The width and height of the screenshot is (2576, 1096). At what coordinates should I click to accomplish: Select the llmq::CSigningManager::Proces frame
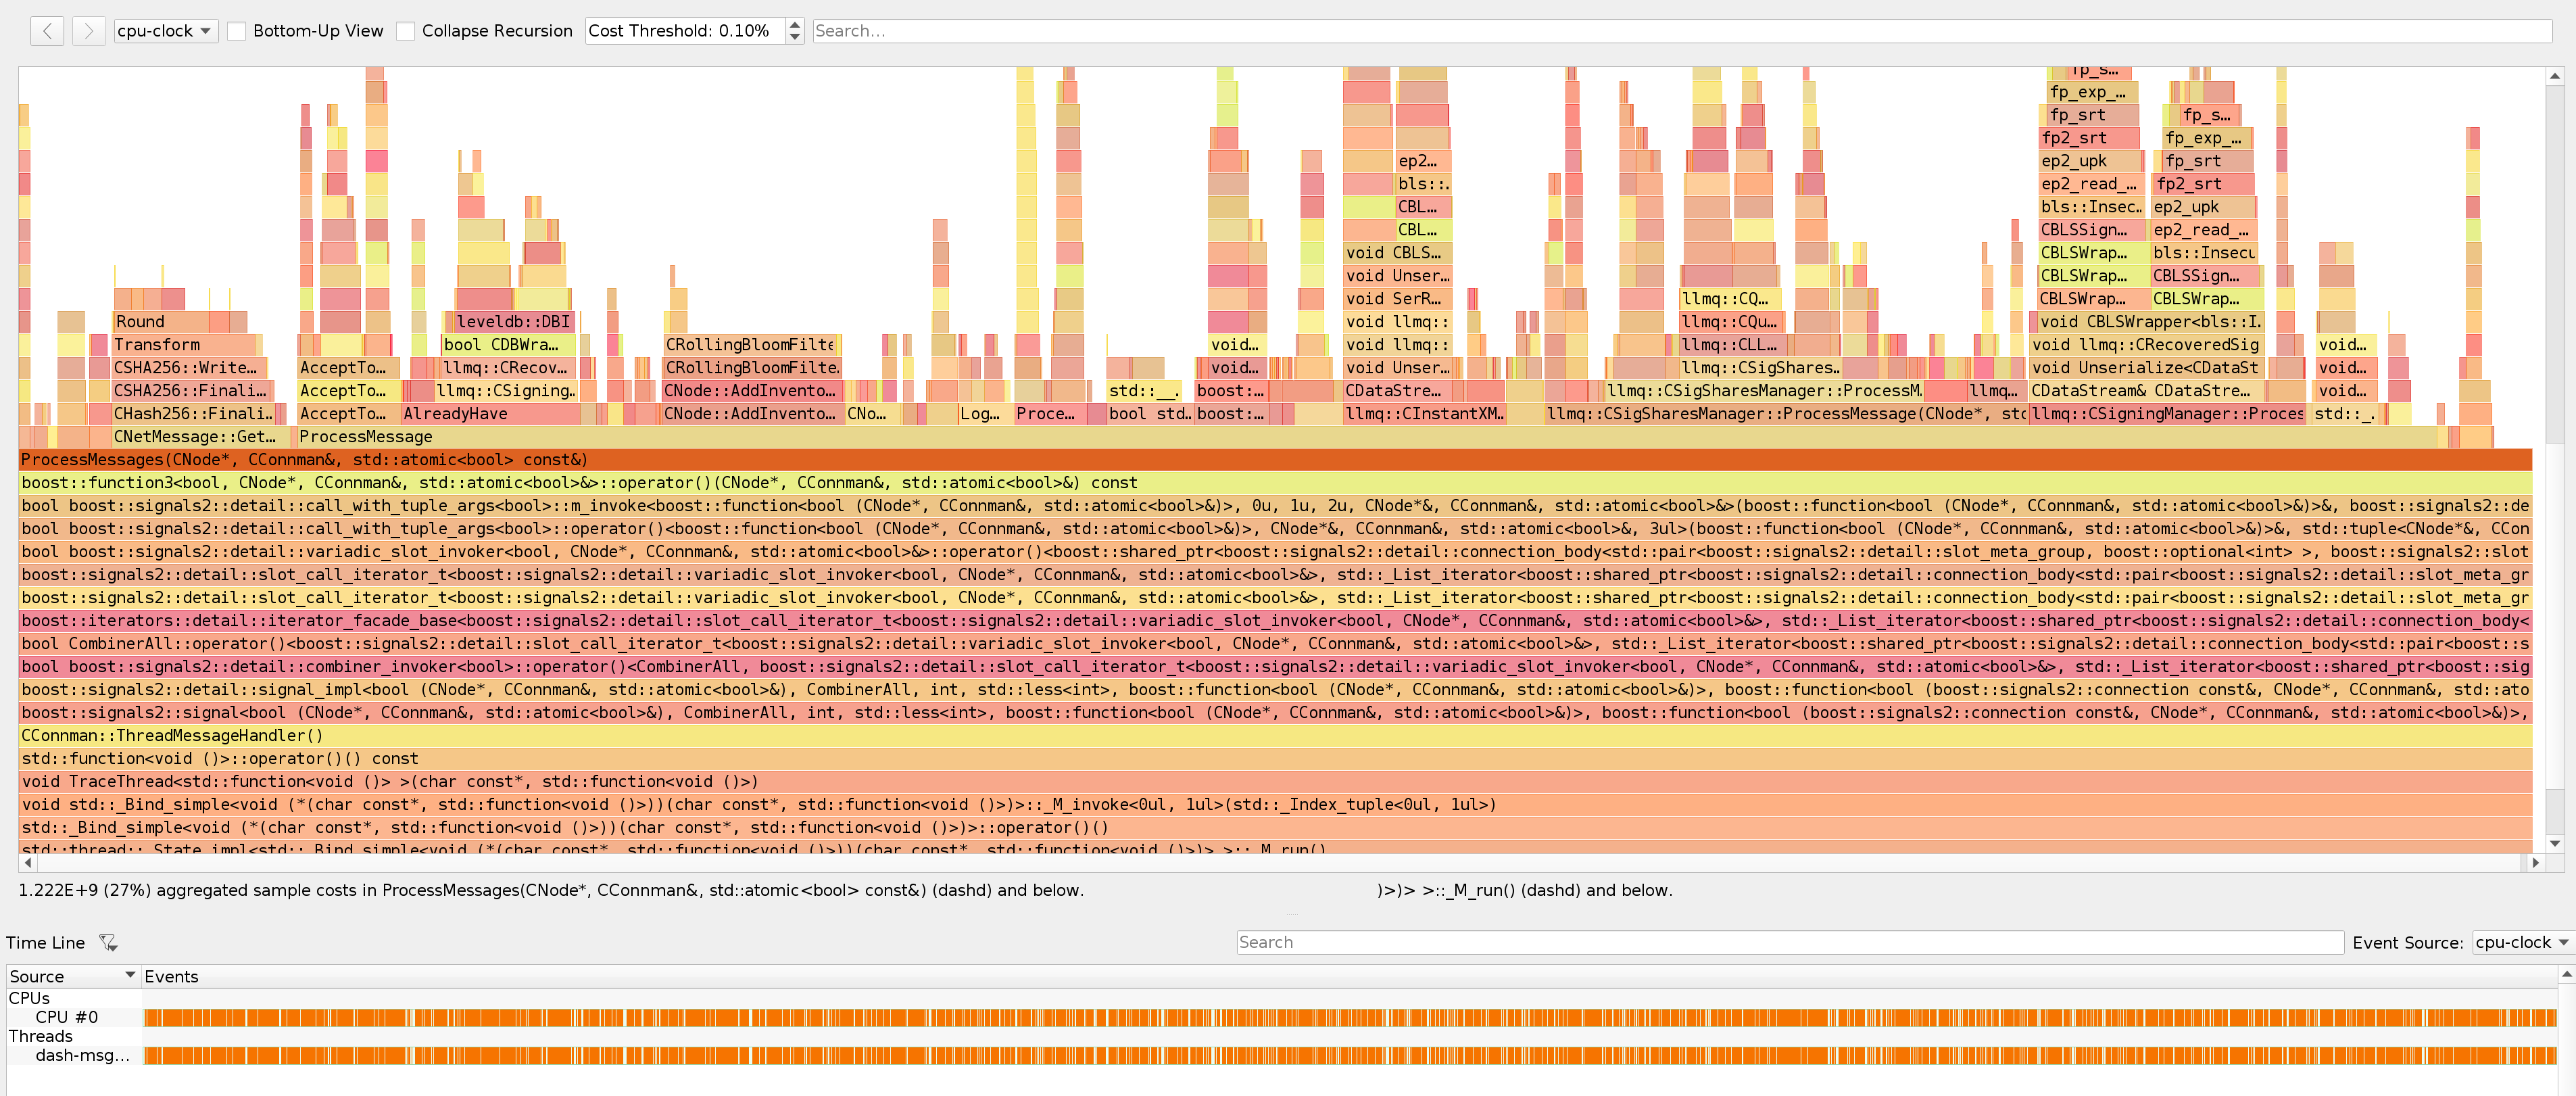(x=2167, y=414)
